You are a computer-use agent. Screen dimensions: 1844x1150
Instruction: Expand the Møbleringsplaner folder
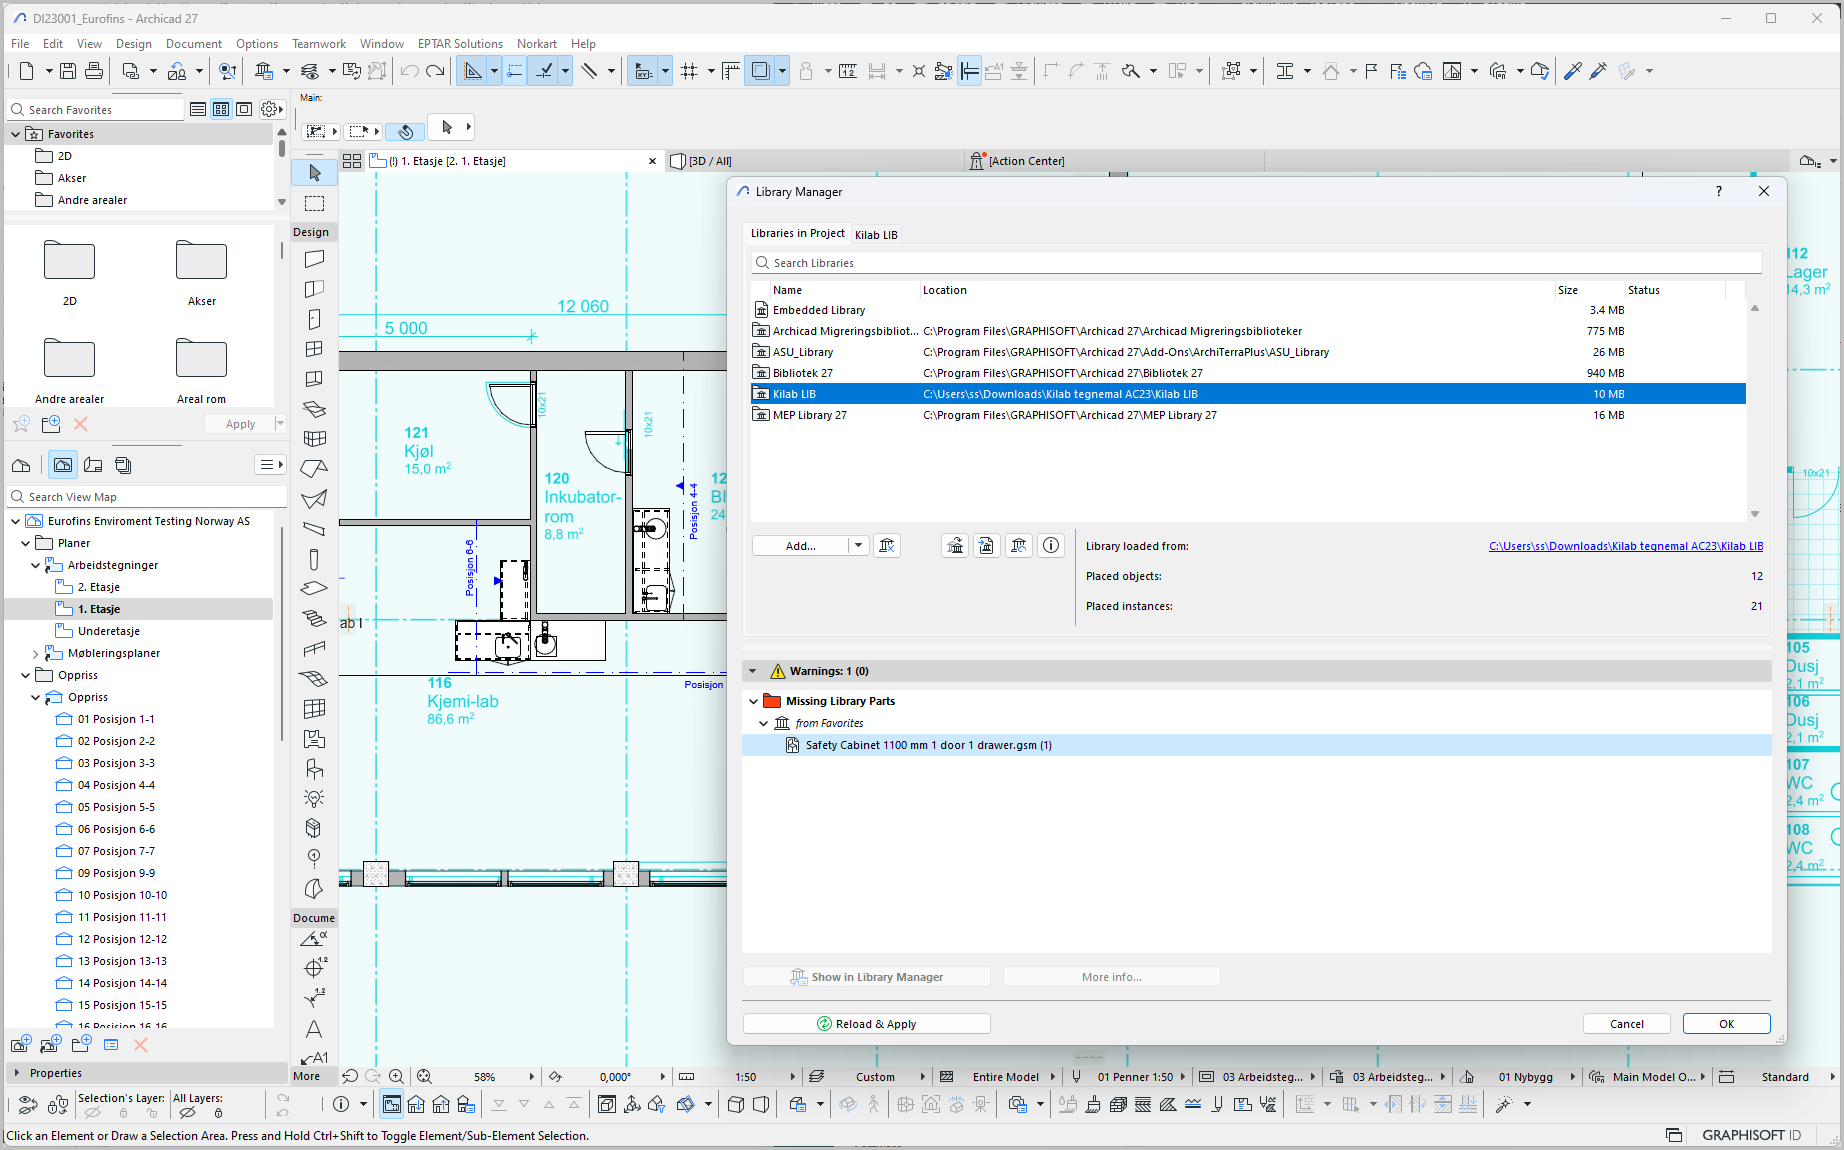tap(36, 654)
